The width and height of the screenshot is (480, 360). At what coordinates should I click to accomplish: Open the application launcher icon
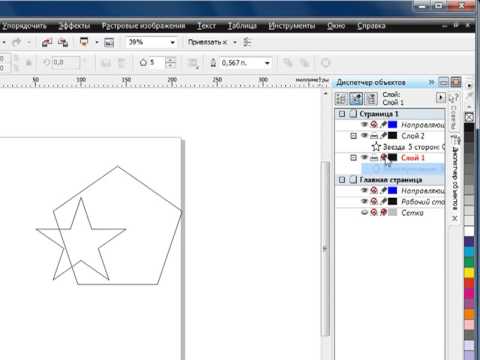[84, 42]
